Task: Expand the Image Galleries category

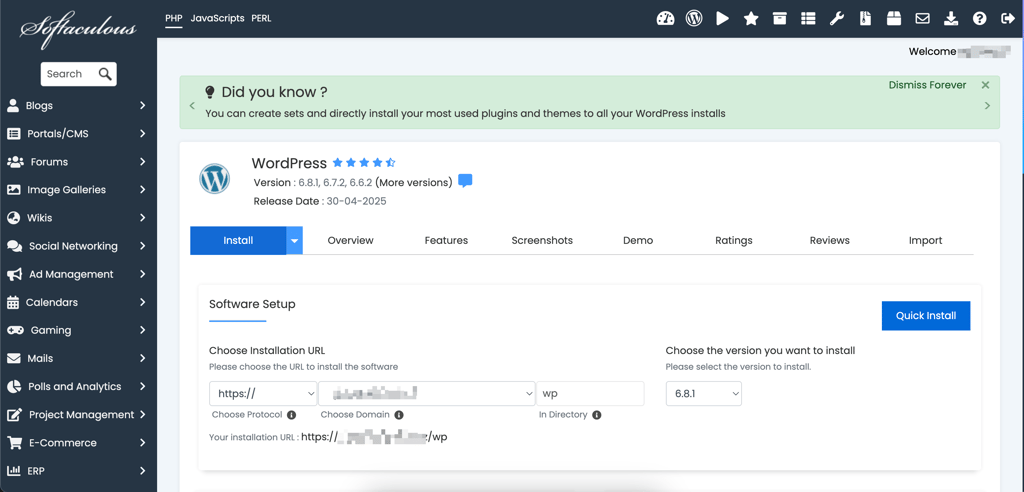Action: tap(78, 190)
